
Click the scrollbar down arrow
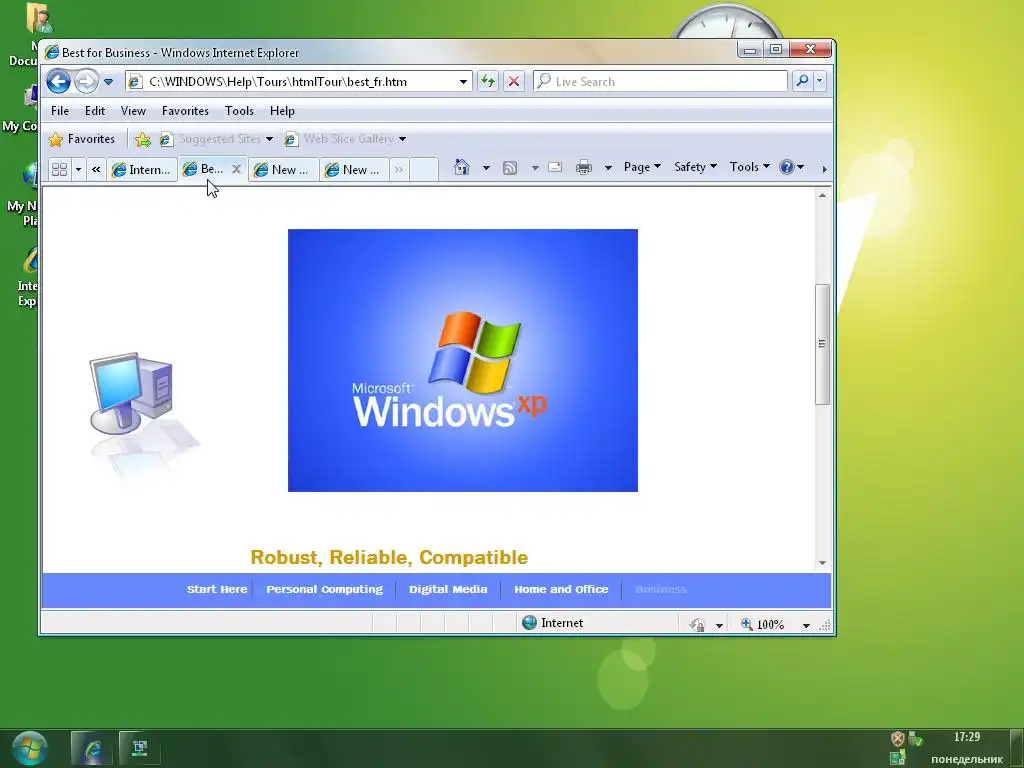point(822,563)
